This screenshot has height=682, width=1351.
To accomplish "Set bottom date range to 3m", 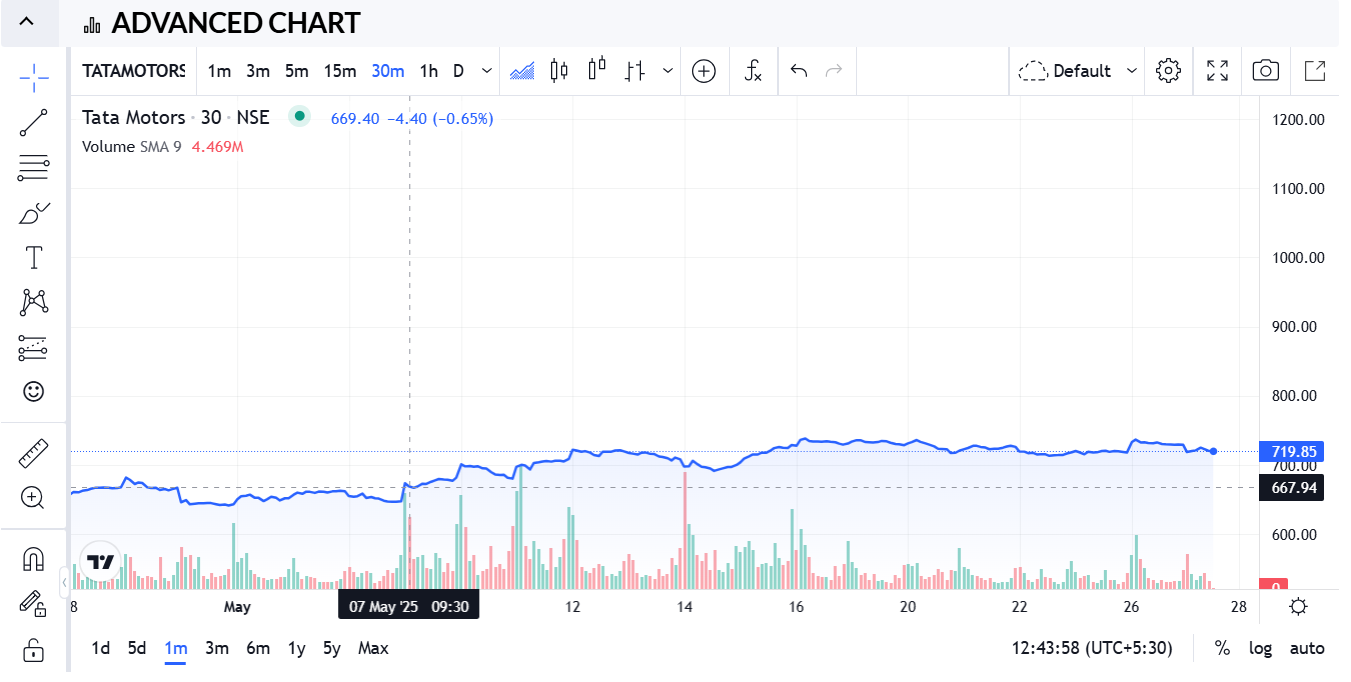I will 217,648.
